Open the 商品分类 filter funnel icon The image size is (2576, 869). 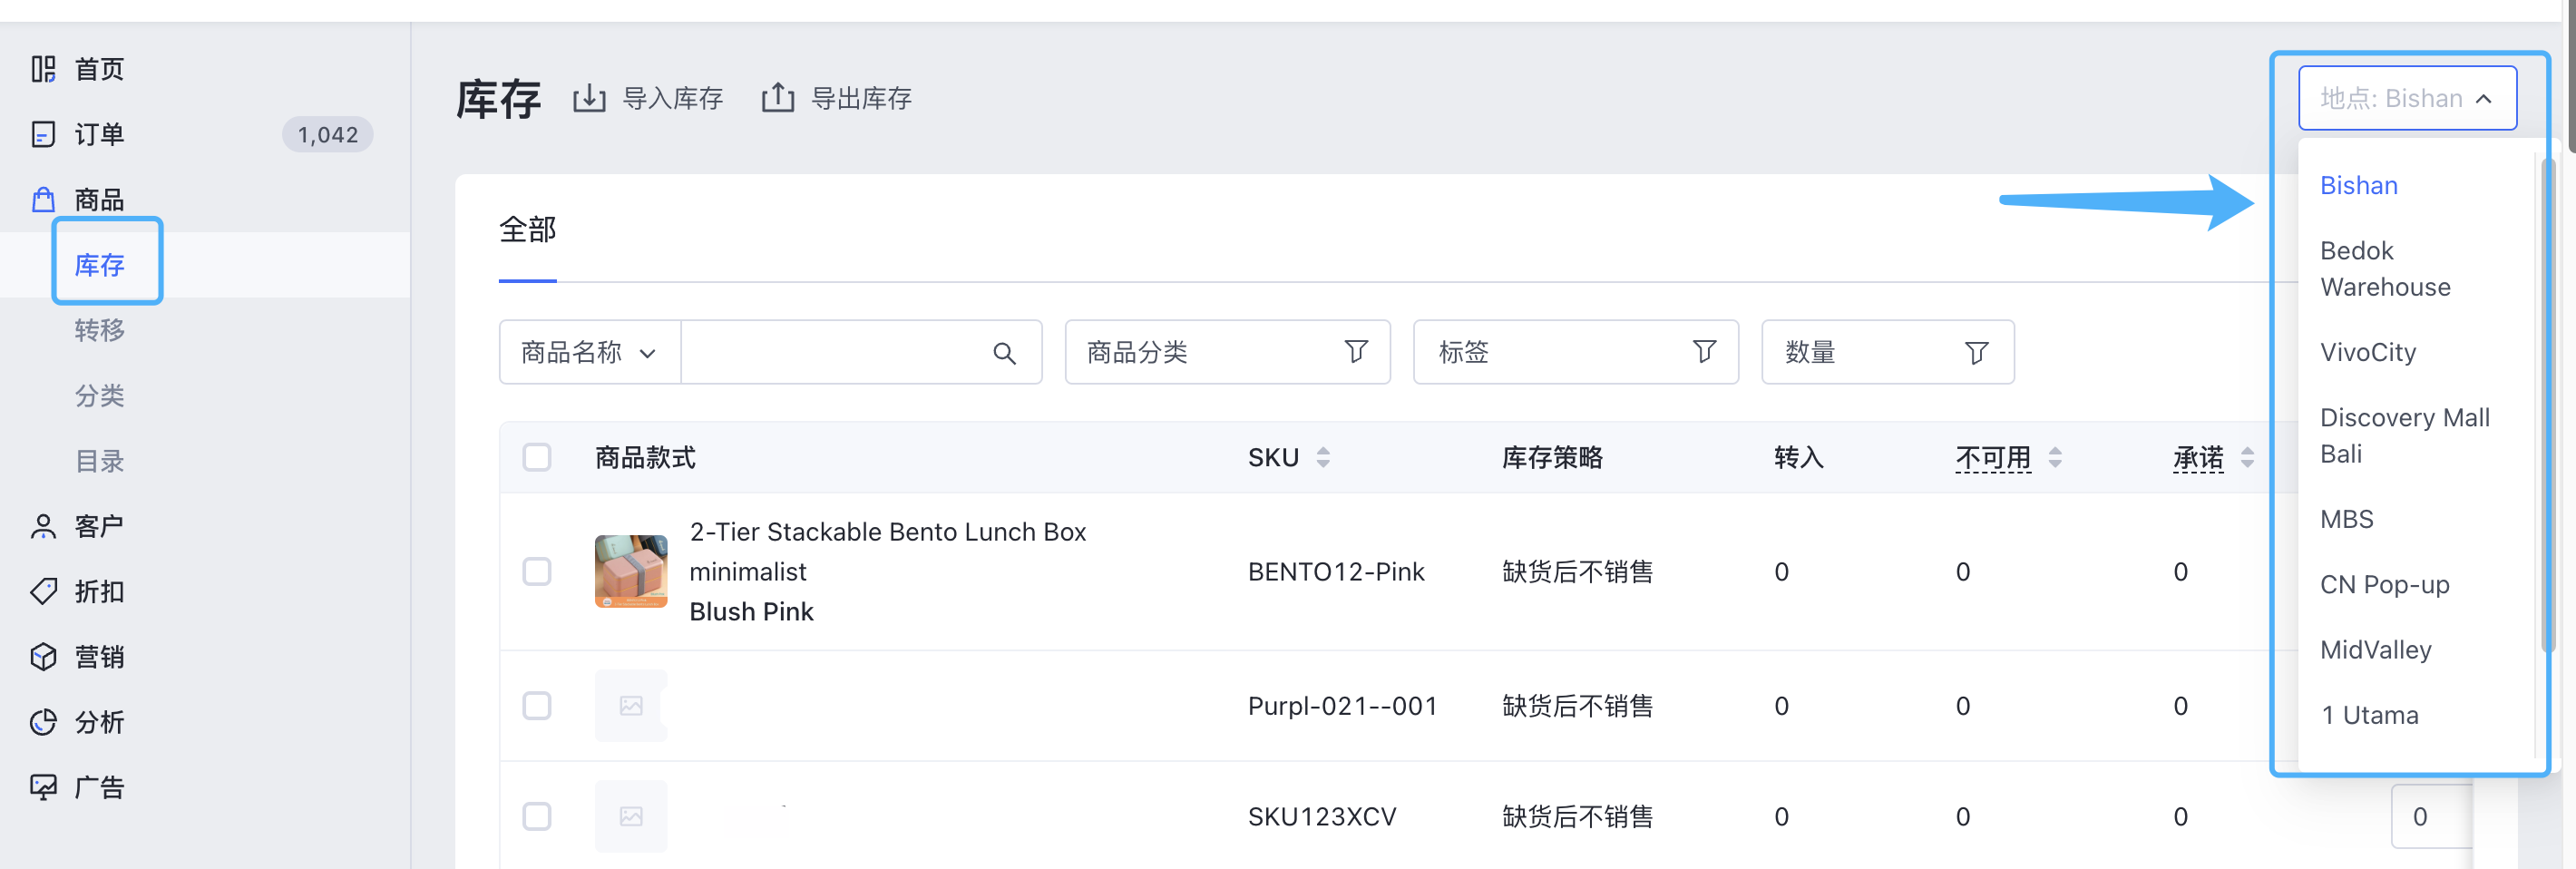[x=1355, y=352]
